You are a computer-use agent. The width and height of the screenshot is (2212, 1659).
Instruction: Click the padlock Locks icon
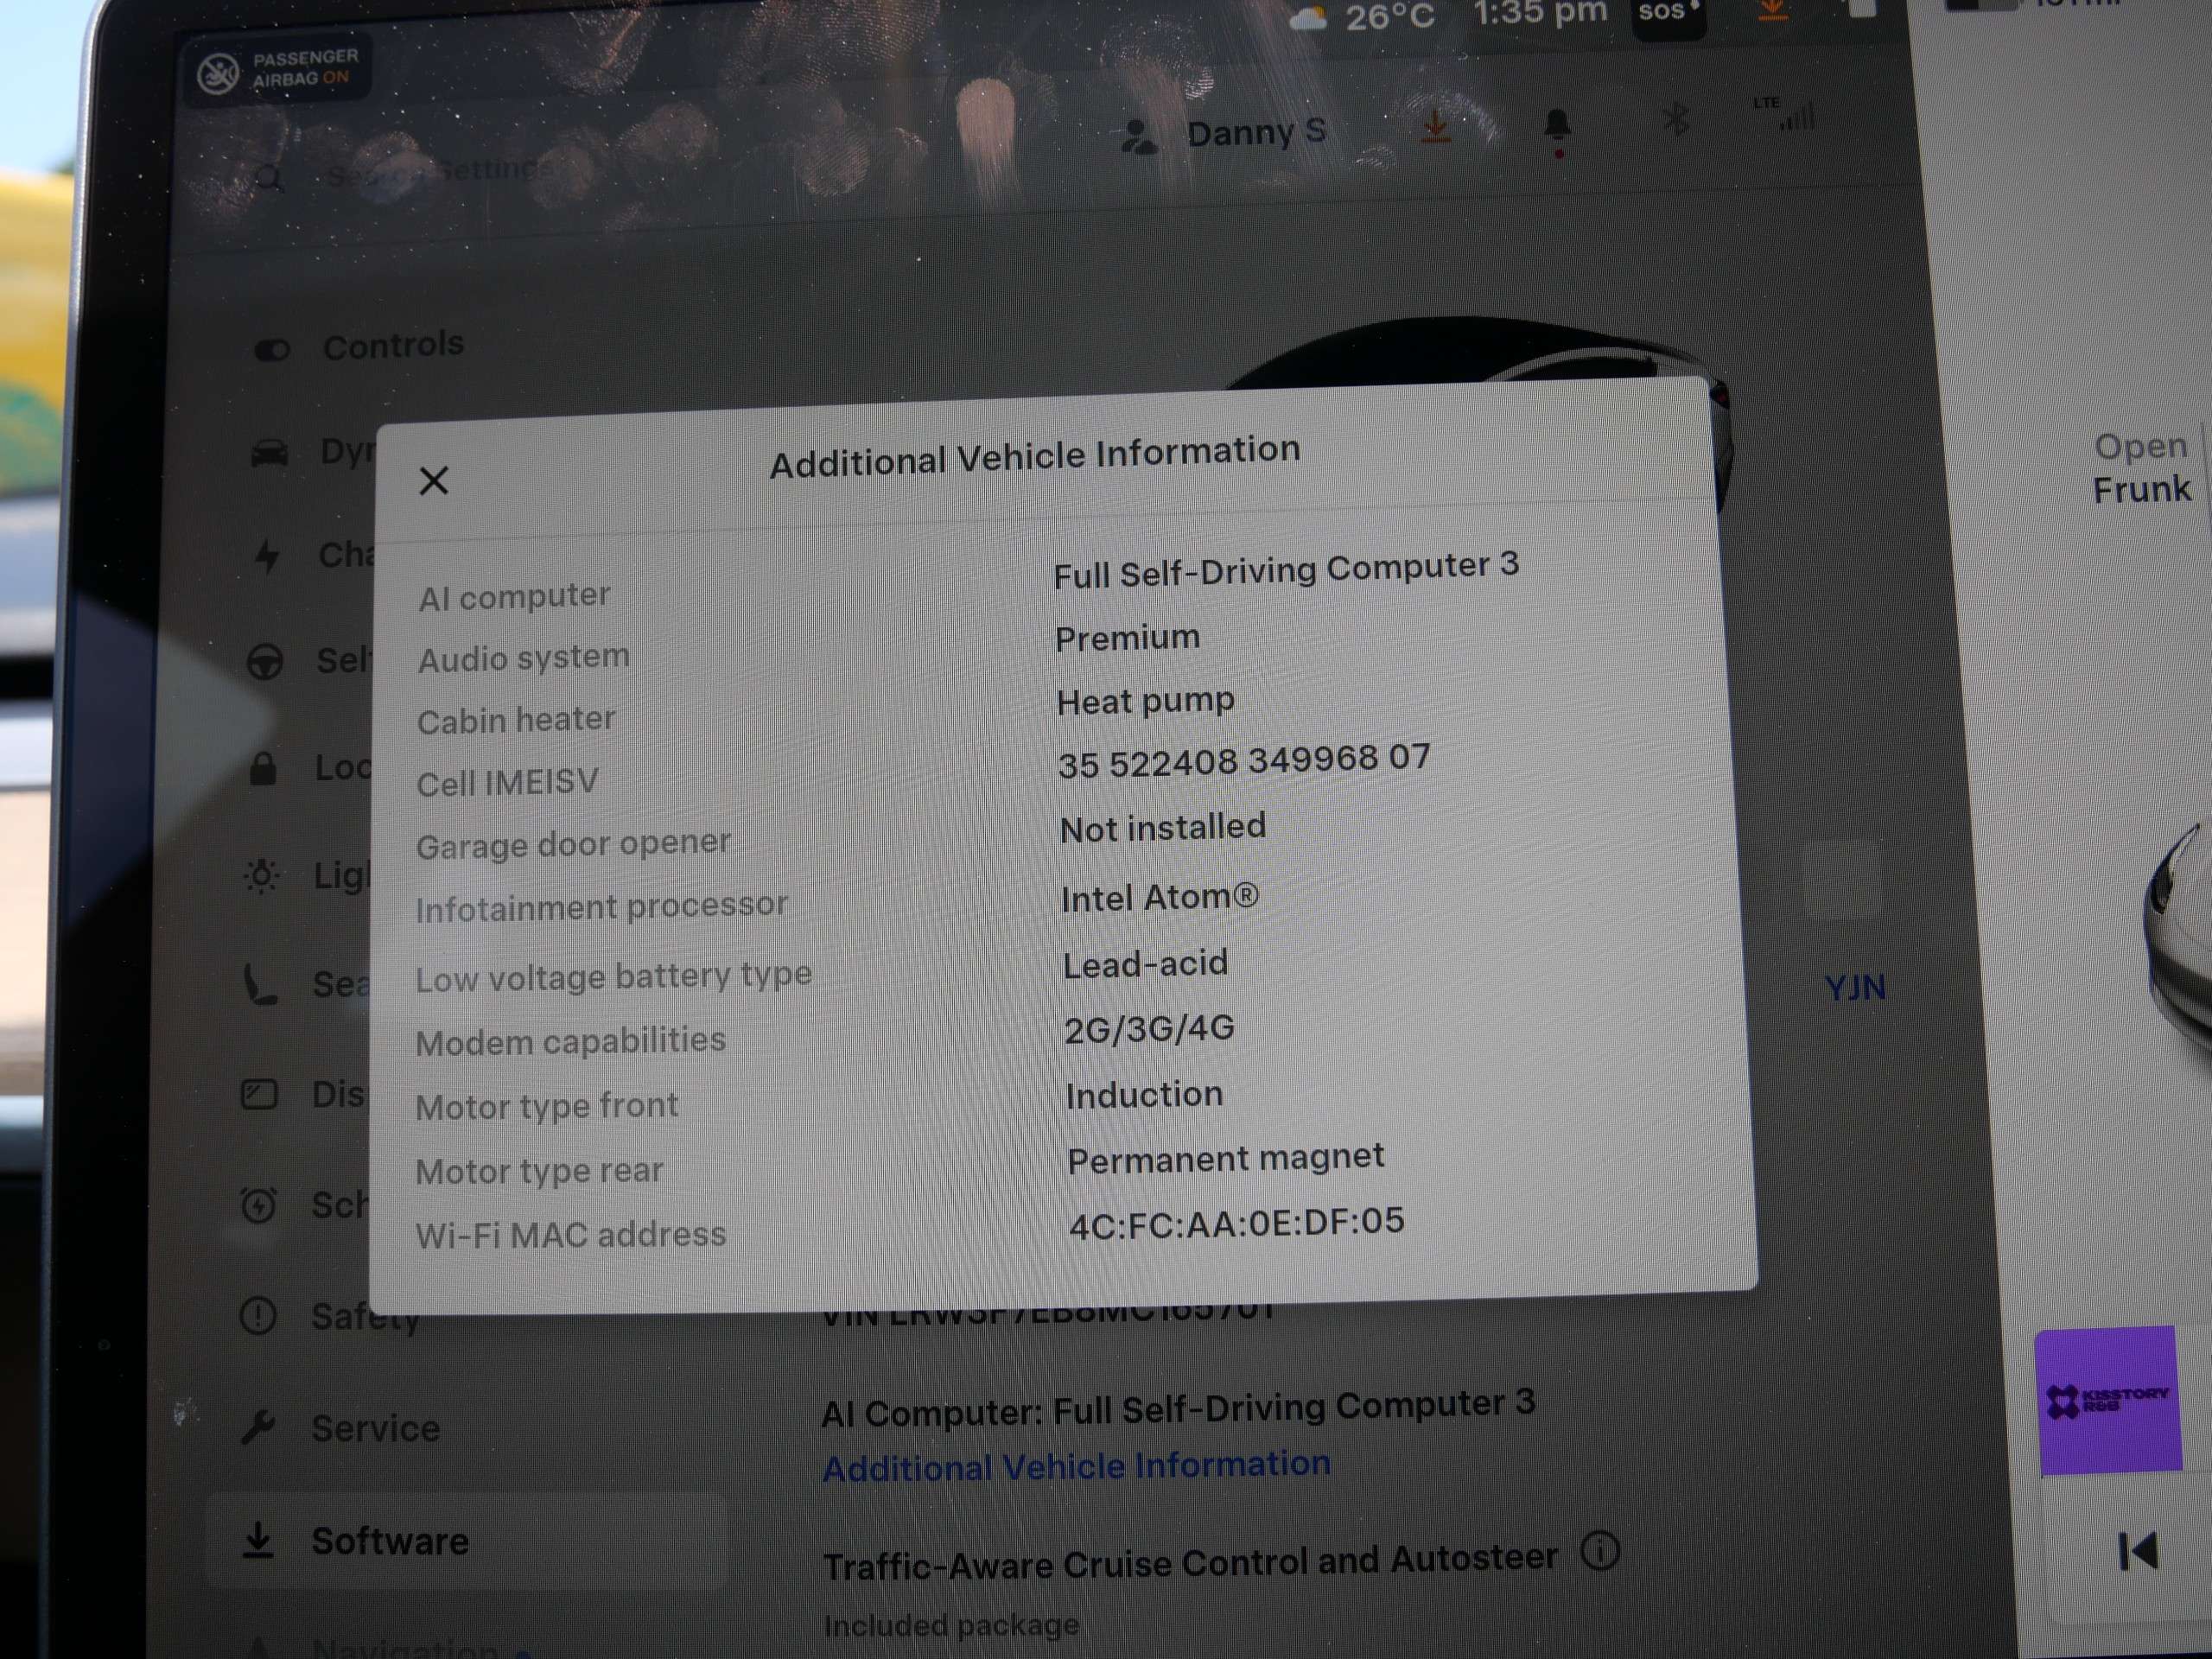(x=263, y=768)
